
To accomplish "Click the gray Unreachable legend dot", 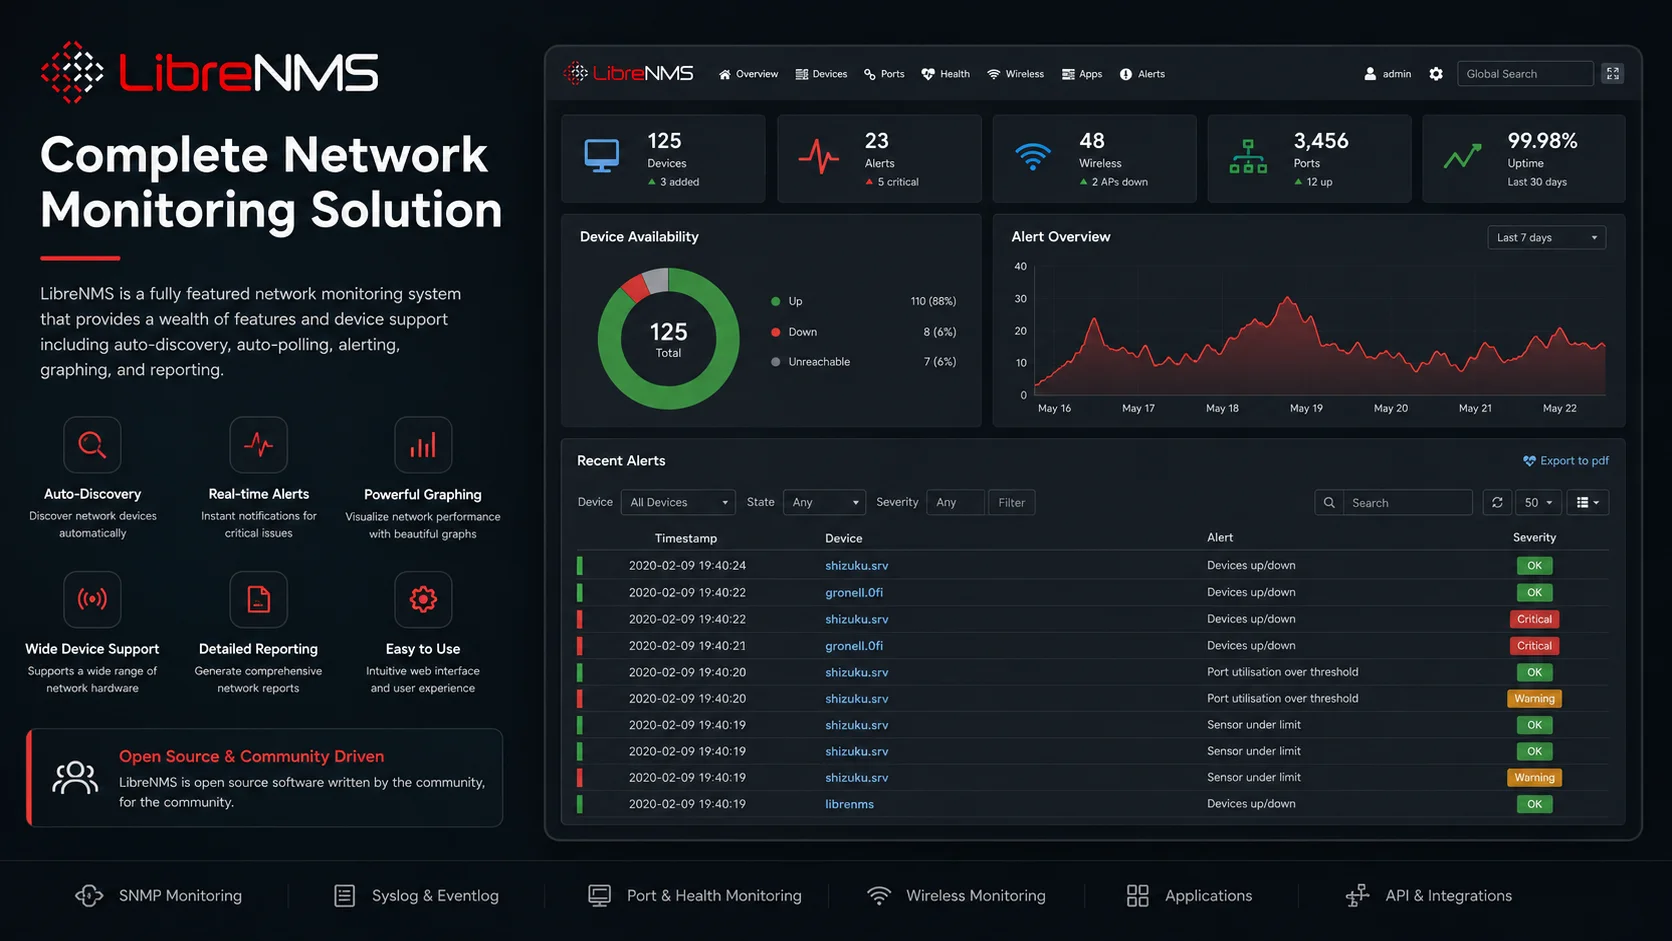I will click(776, 362).
